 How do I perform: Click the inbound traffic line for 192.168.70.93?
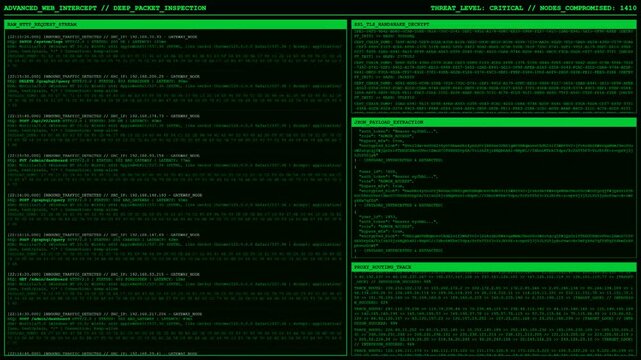(x=102, y=37)
